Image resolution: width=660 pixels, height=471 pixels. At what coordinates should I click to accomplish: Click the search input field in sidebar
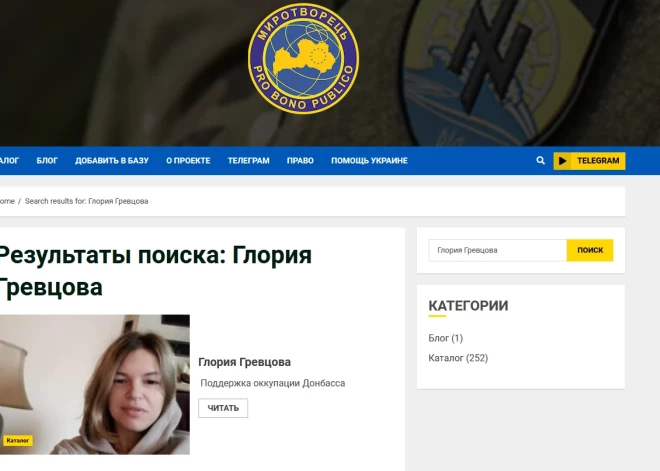pyautogui.click(x=498, y=250)
